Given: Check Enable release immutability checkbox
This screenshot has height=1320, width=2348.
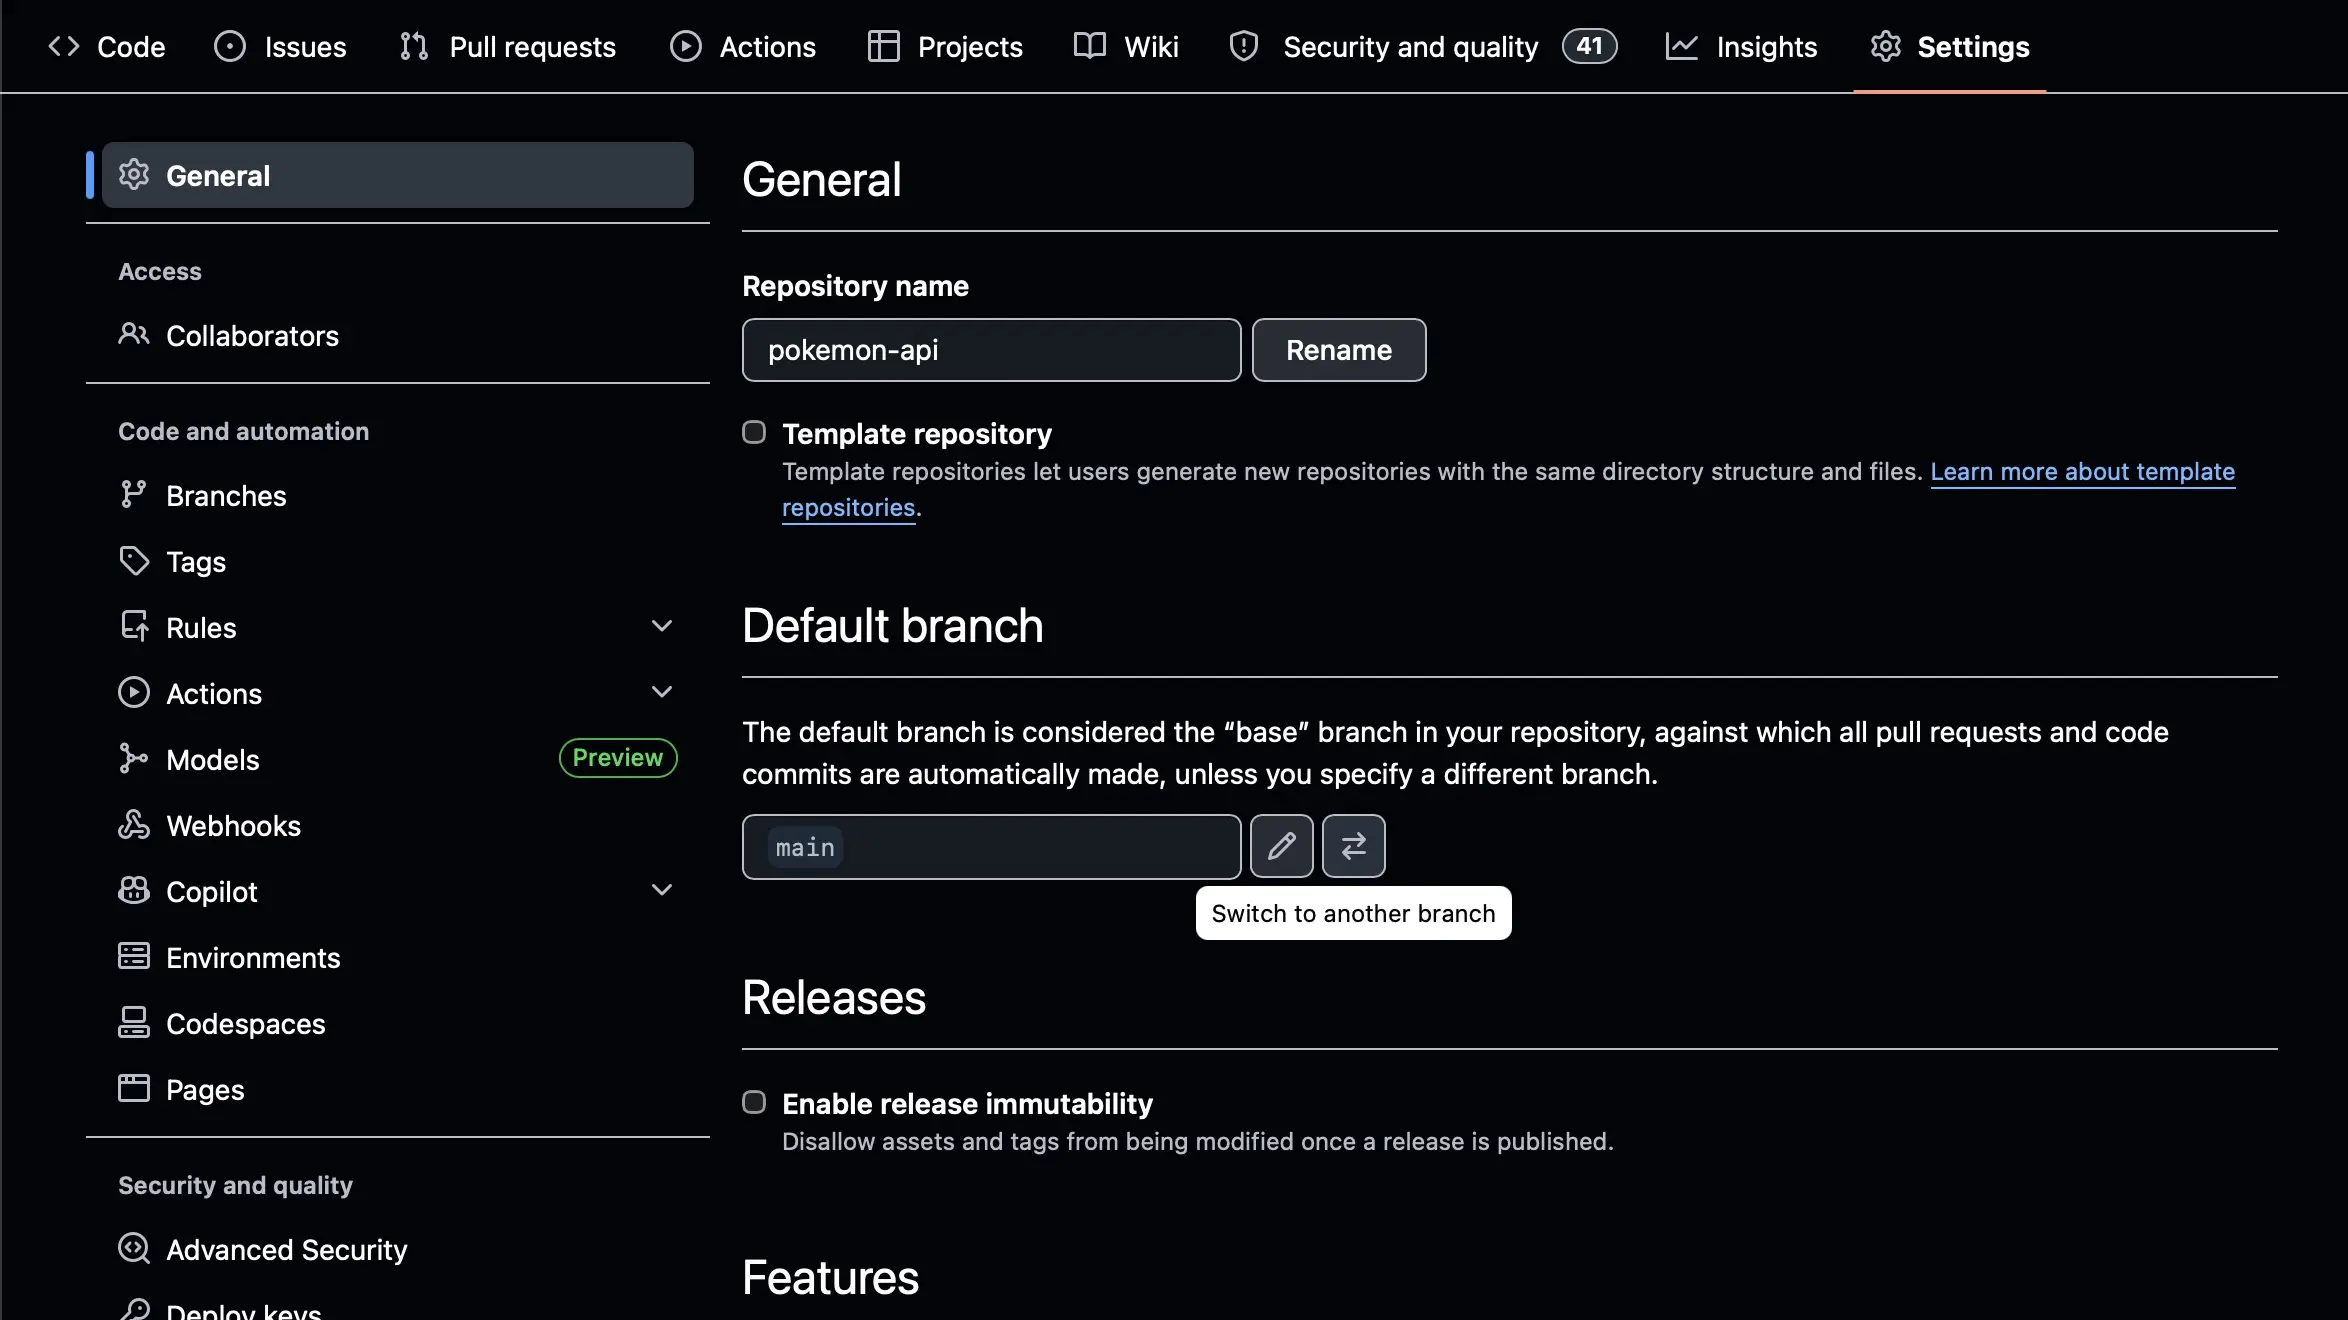Looking at the screenshot, I should click(754, 1102).
